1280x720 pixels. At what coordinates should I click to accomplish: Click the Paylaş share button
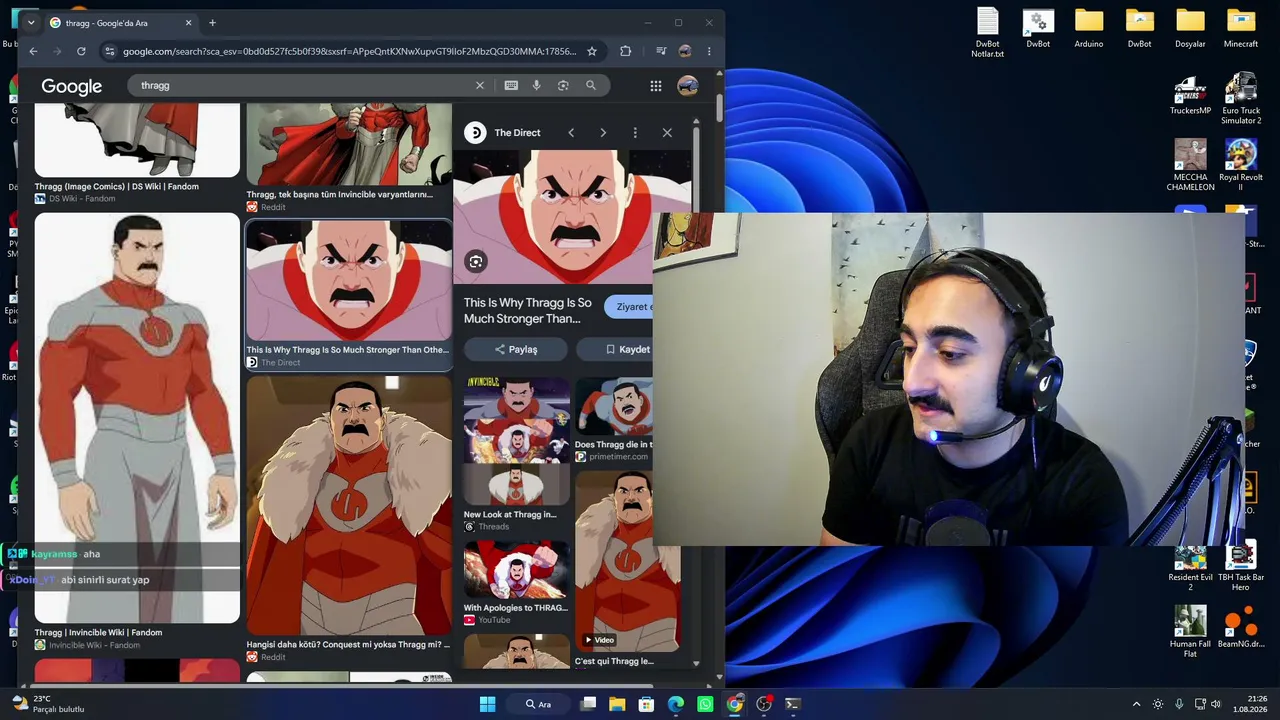[516, 349]
